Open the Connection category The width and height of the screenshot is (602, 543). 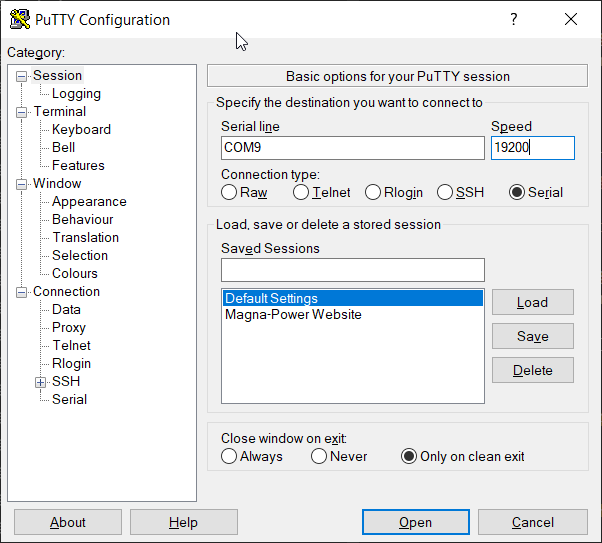pyautogui.click(x=66, y=291)
